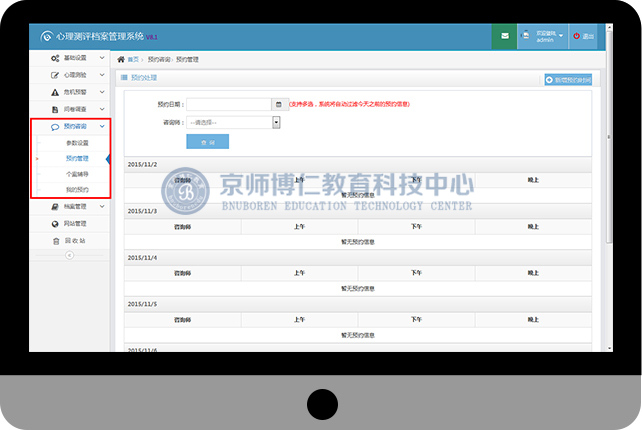The image size is (642, 430).
Task: Open the 回收站 trash bin icon
Action: click(x=56, y=241)
